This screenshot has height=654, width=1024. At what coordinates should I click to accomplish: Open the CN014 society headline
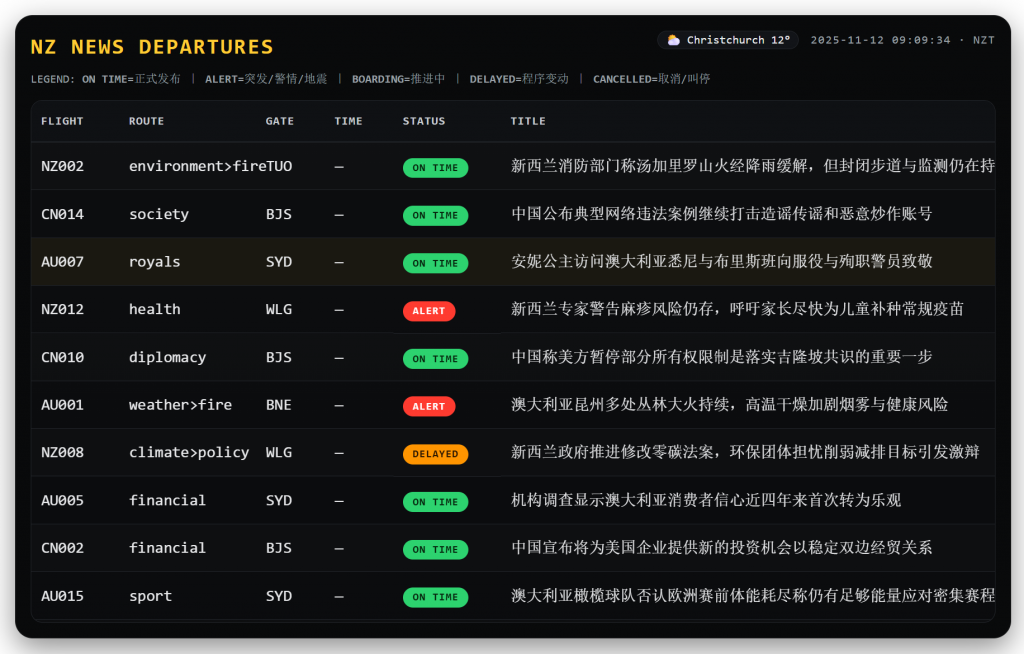[x=721, y=214]
